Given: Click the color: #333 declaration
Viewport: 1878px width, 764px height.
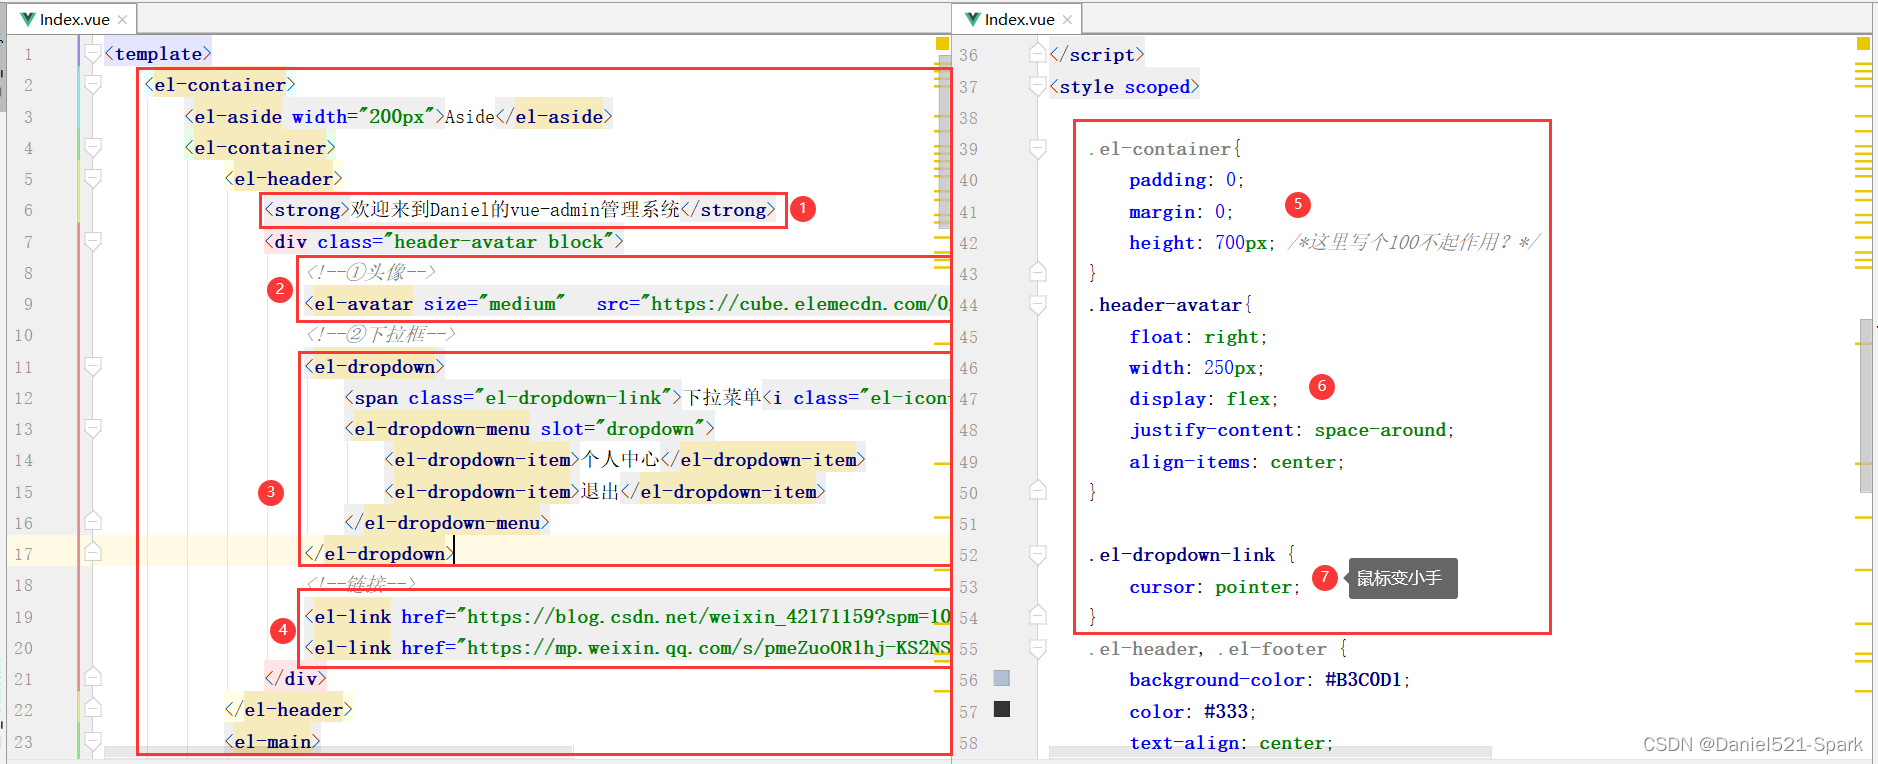Looking at the screenshot, I should point(1193,712).
